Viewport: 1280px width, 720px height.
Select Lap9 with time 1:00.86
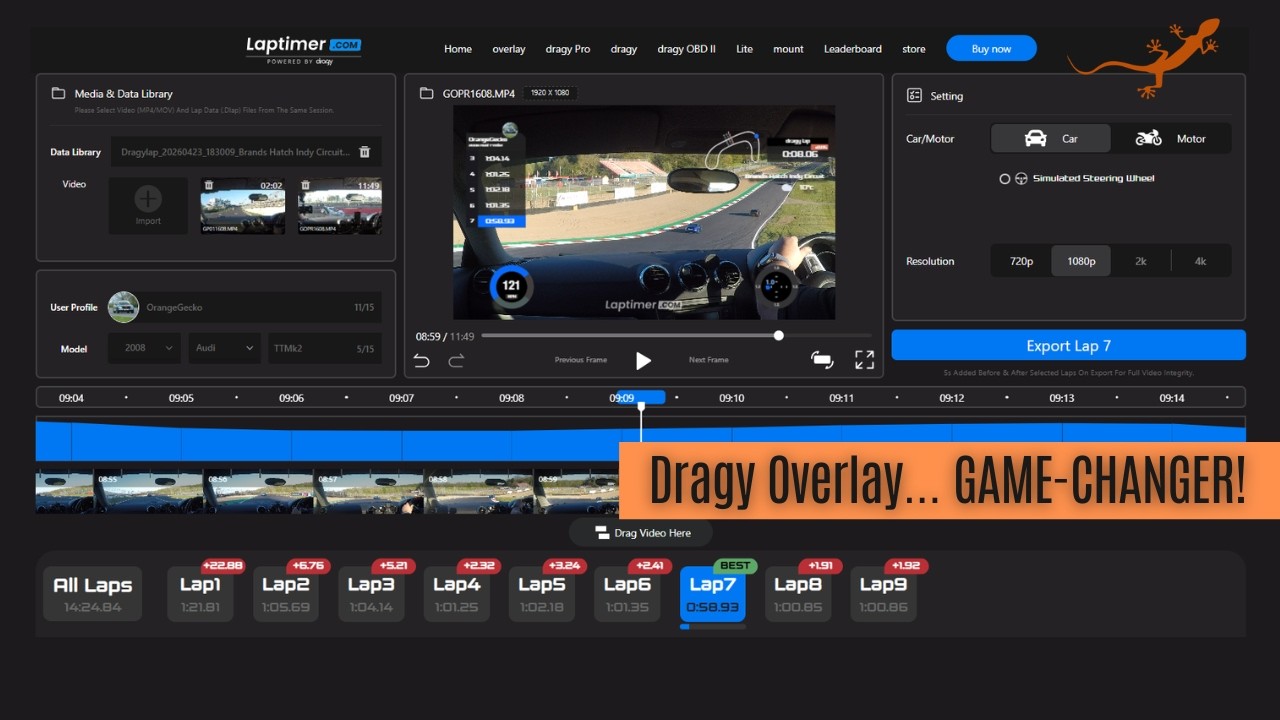[884, 594]
